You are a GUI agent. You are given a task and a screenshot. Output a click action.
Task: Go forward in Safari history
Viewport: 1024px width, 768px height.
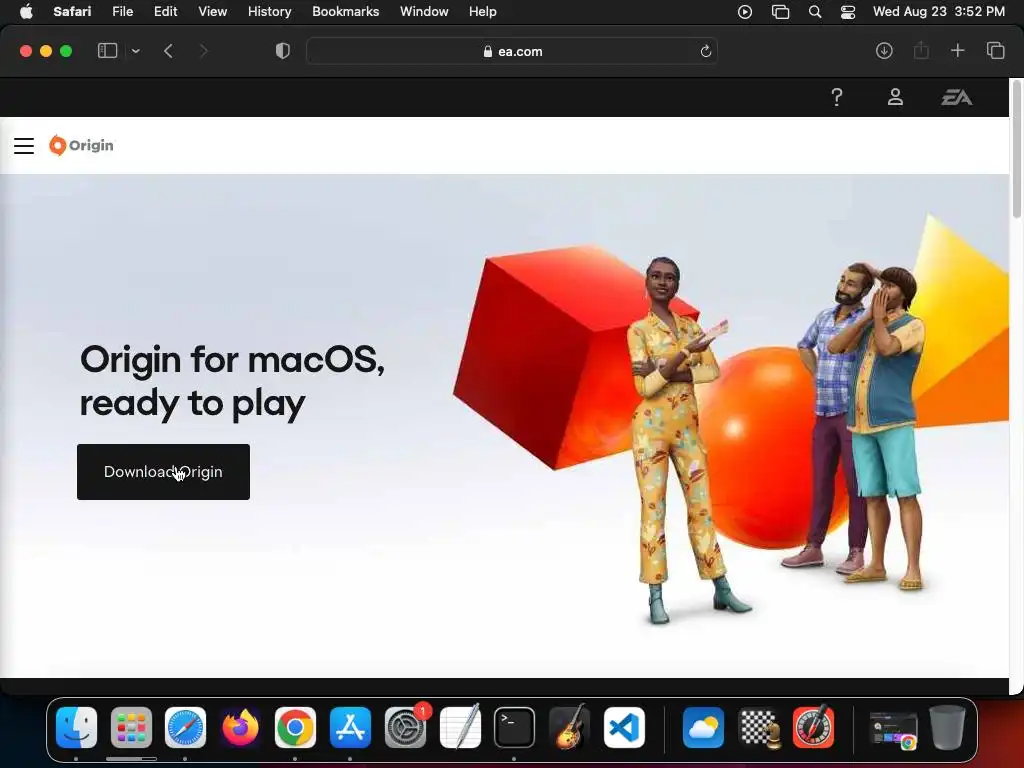[203, 51]
